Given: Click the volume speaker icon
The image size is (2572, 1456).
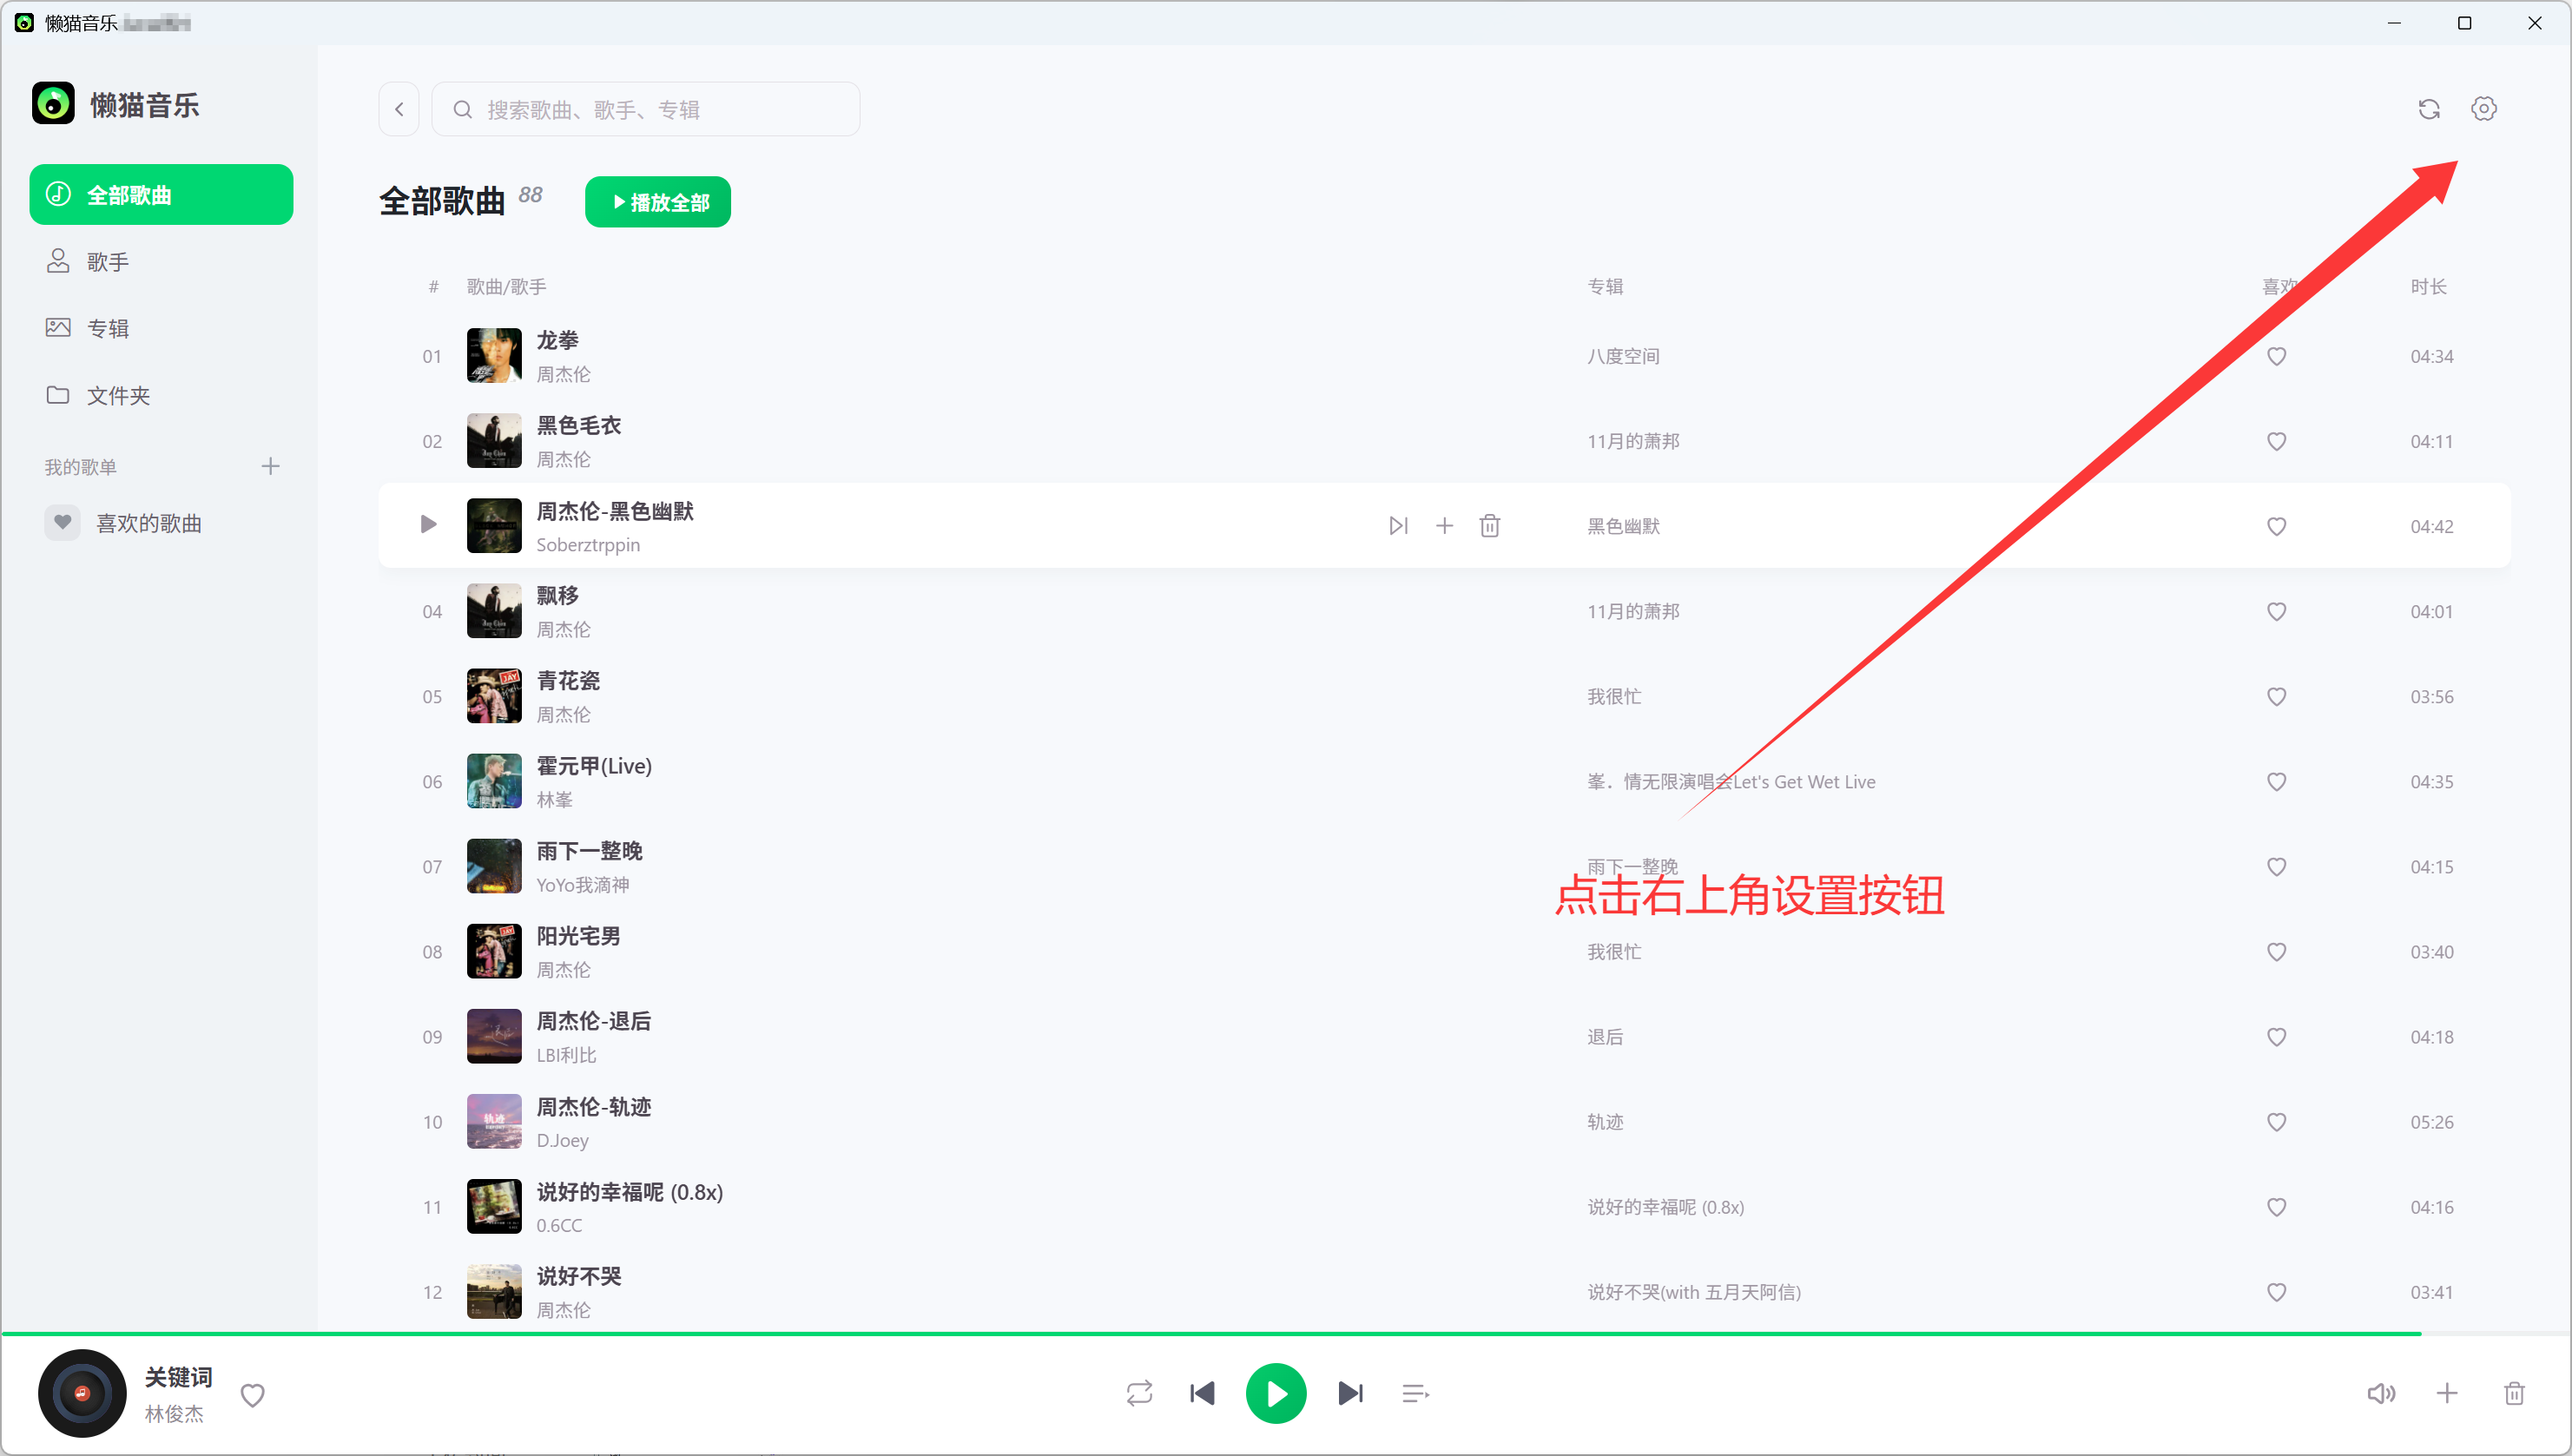Looking at the screenshot, I should pyautogui.click(x=2381, y=1393).
